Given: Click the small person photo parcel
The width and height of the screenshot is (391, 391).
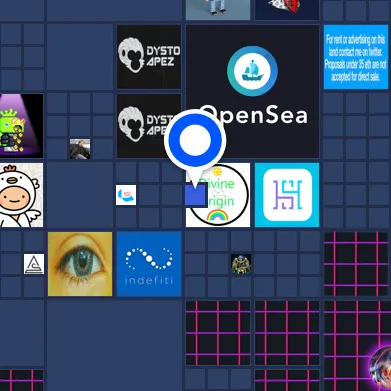Looking at the screenshot, I should [80, 149].
